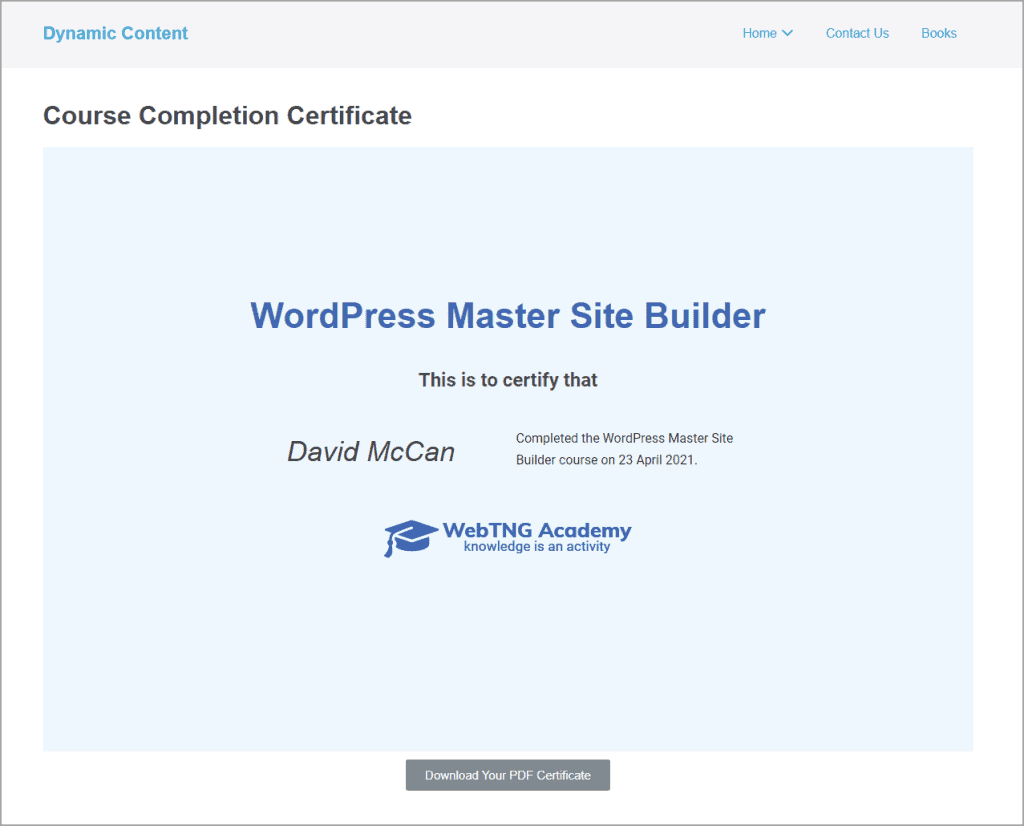Select the Home navigation link

tap(758, 33)
